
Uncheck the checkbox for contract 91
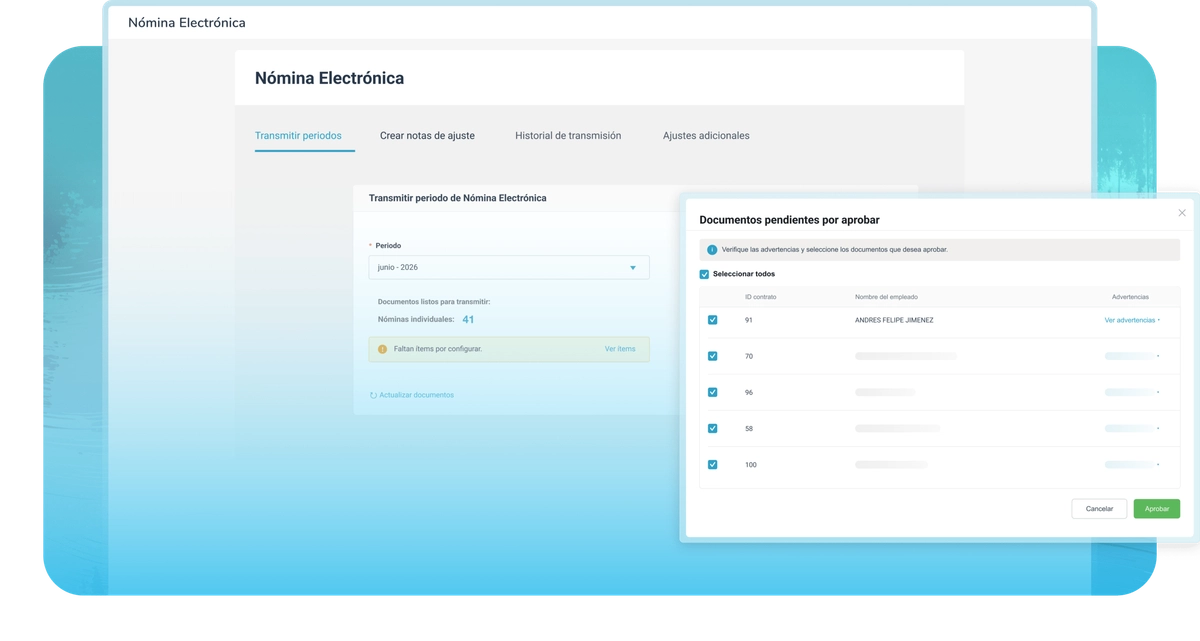point(713,320)
